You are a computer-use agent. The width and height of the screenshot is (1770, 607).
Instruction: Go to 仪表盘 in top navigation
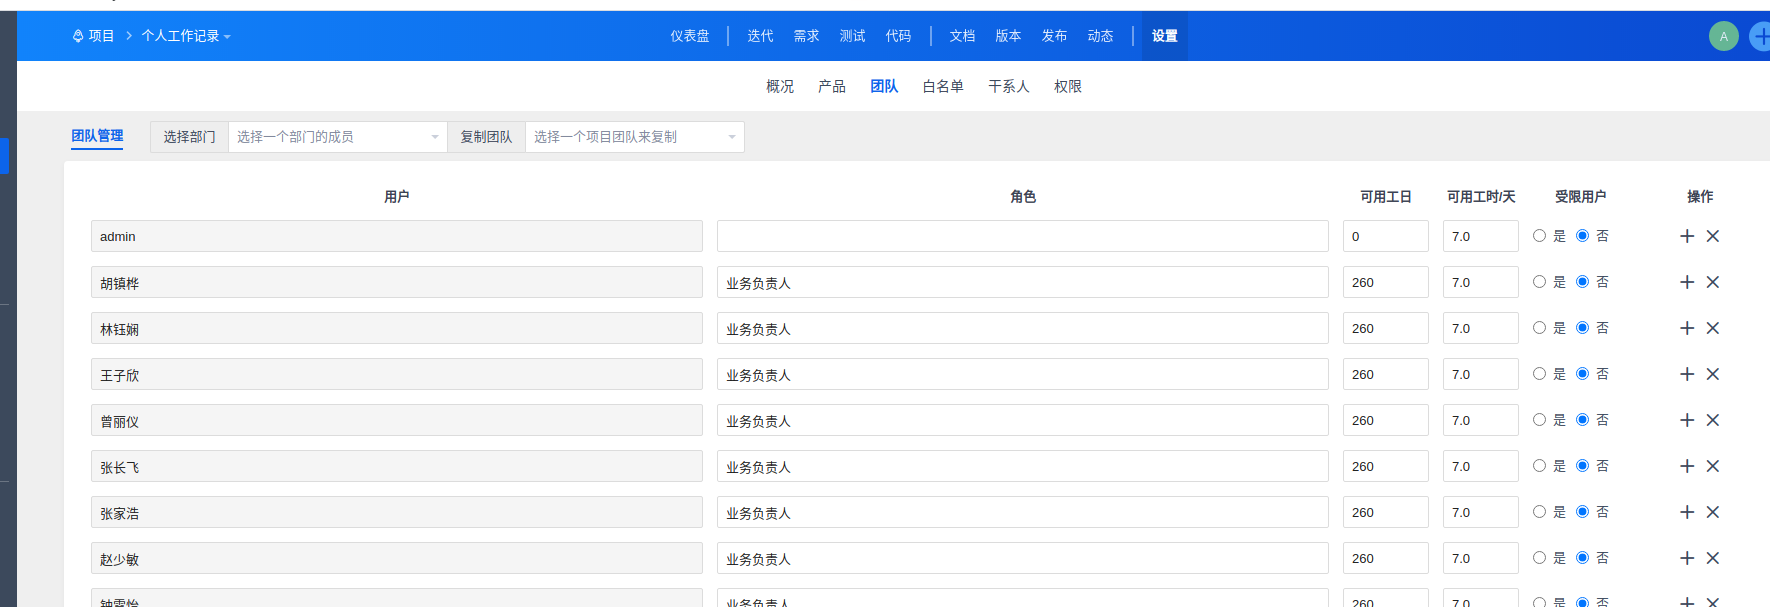[x=689, y=36]
